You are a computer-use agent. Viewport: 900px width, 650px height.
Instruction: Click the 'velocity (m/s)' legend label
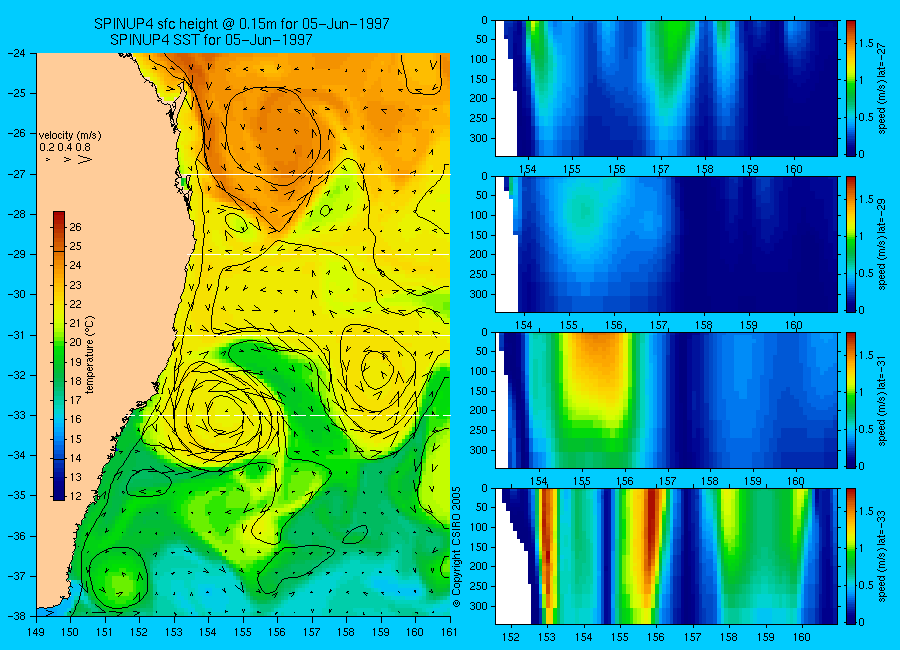(x=70, y=136)
